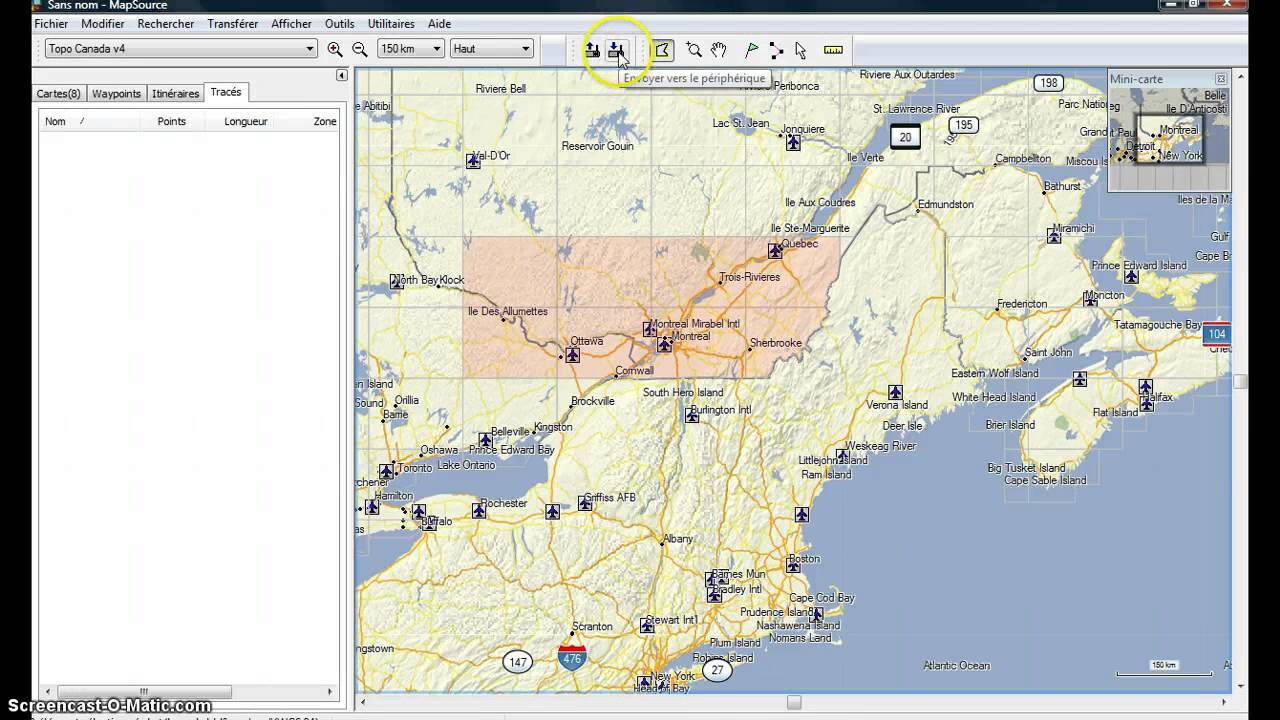The image size is (1280, 720).
Task: Click the Sherbrooke city label
Action: click(776, 343)
